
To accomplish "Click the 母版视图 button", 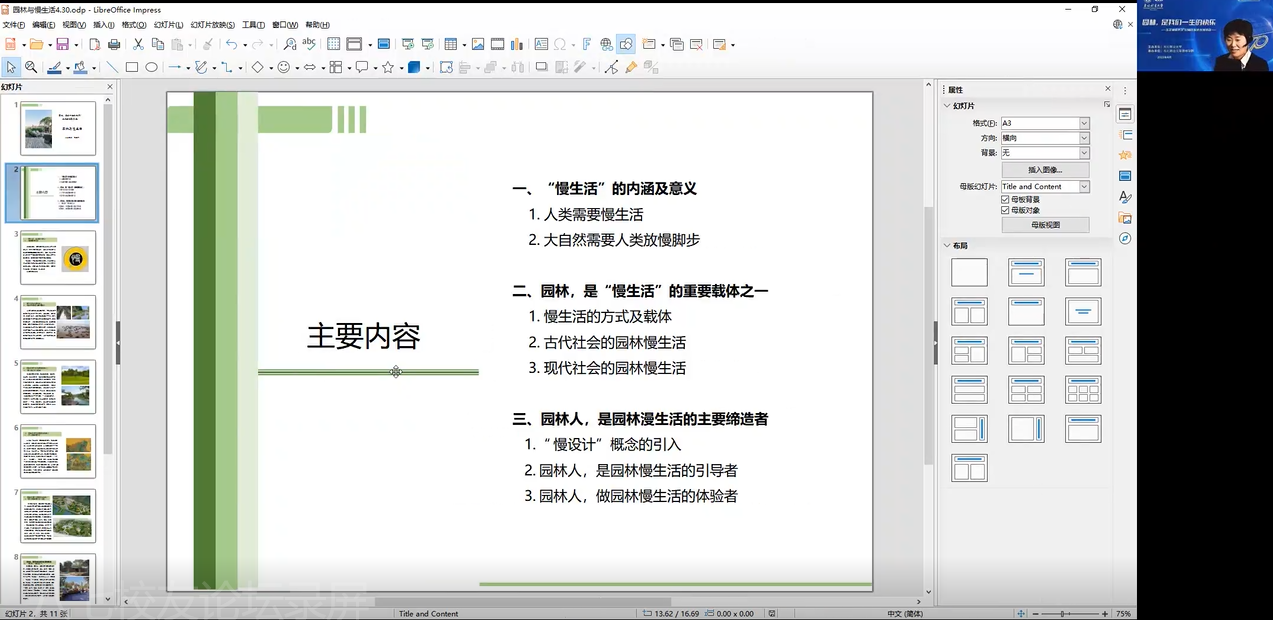I will tap(1045, 225).
